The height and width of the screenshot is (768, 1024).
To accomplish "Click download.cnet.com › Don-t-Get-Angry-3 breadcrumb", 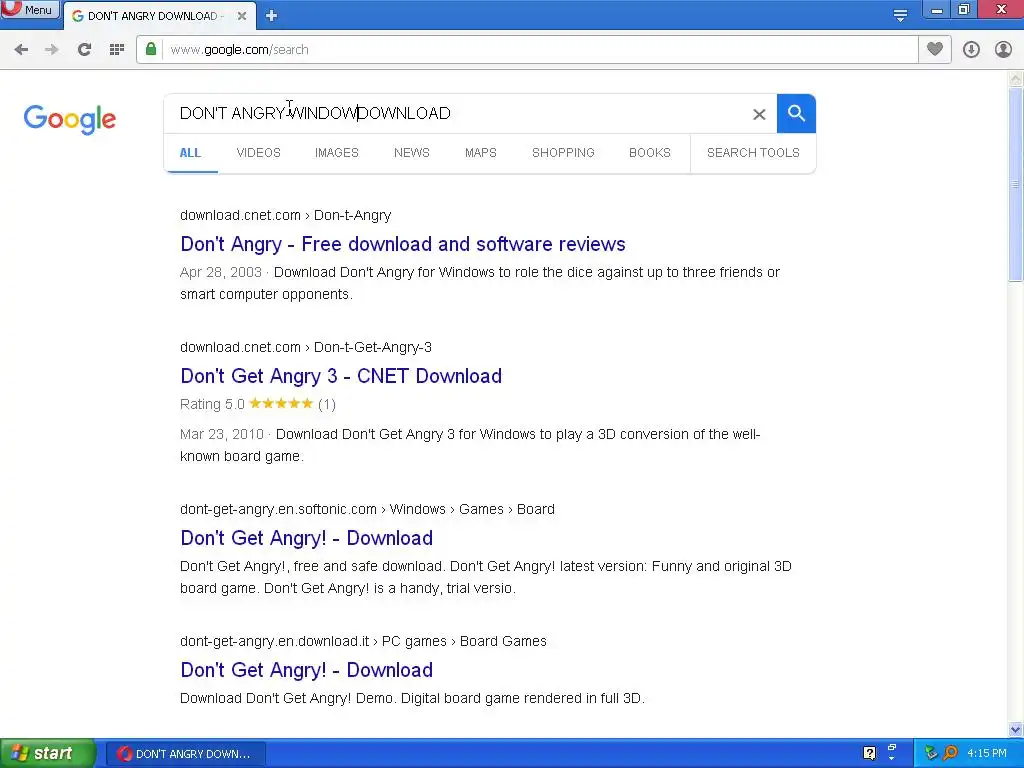I will [x=306, y=347].
